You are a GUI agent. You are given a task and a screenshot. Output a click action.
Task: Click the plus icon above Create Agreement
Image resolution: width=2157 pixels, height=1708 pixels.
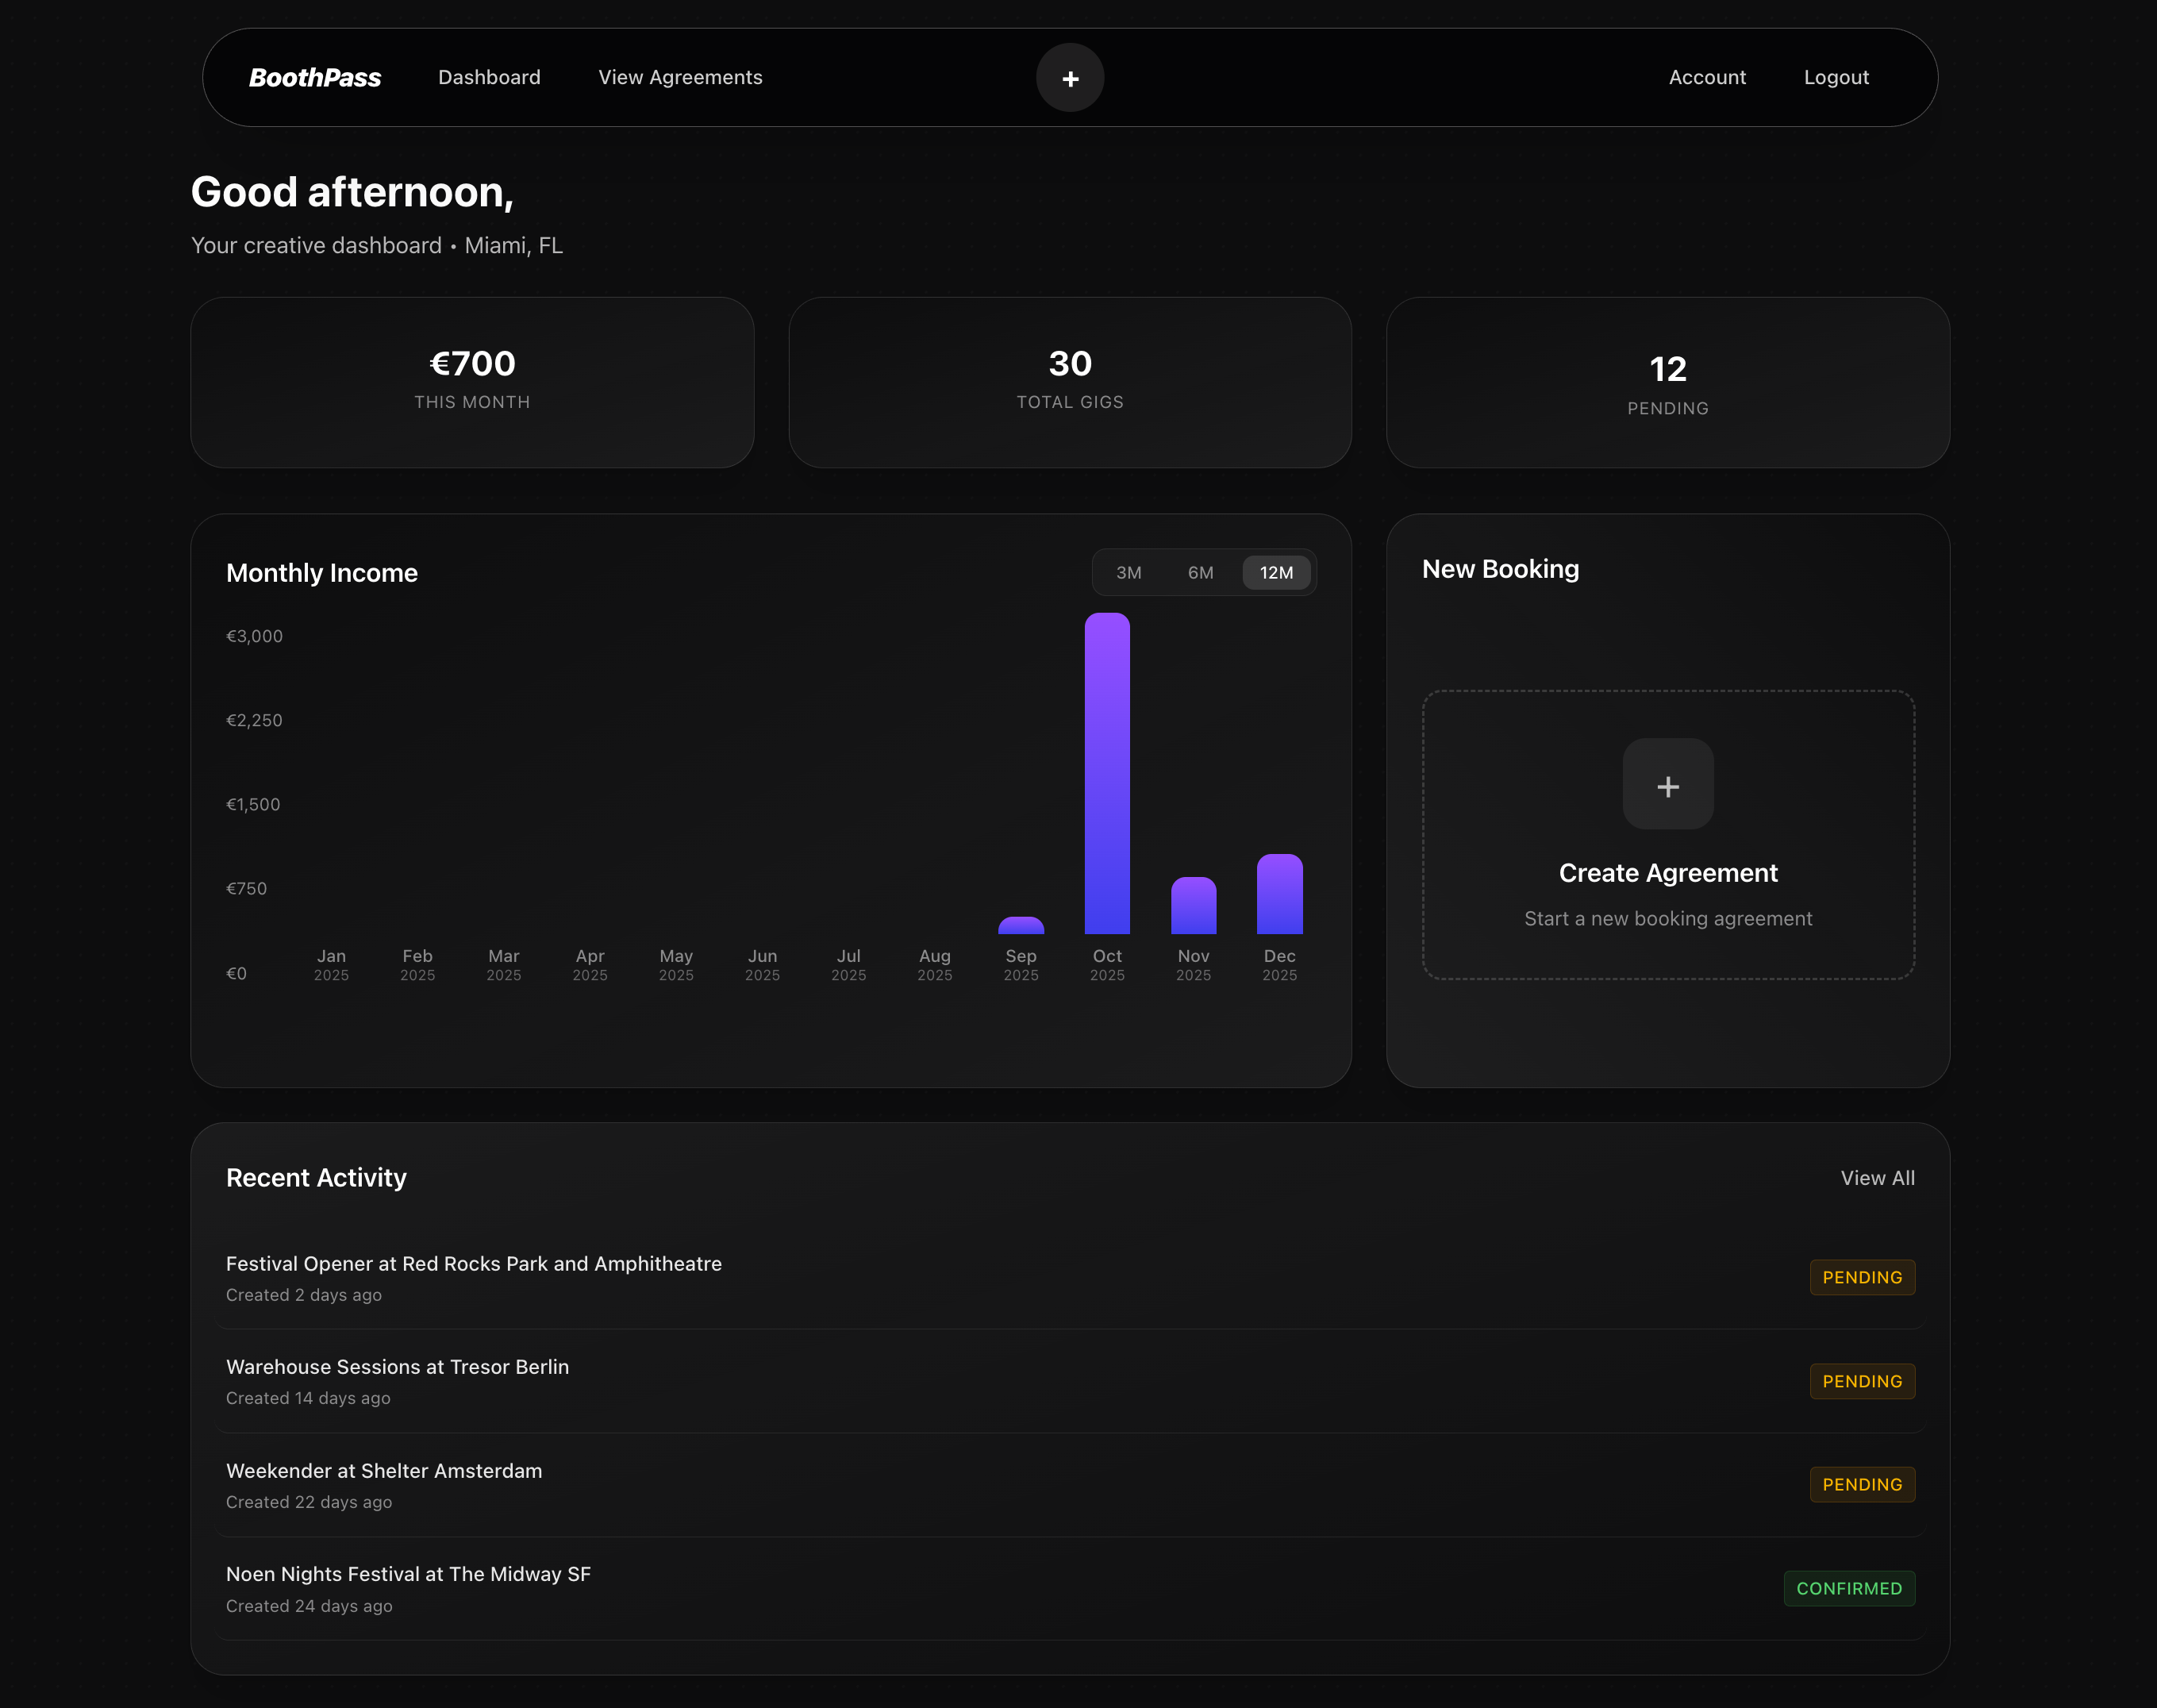pyautogui.click(x=1667, y=786)
